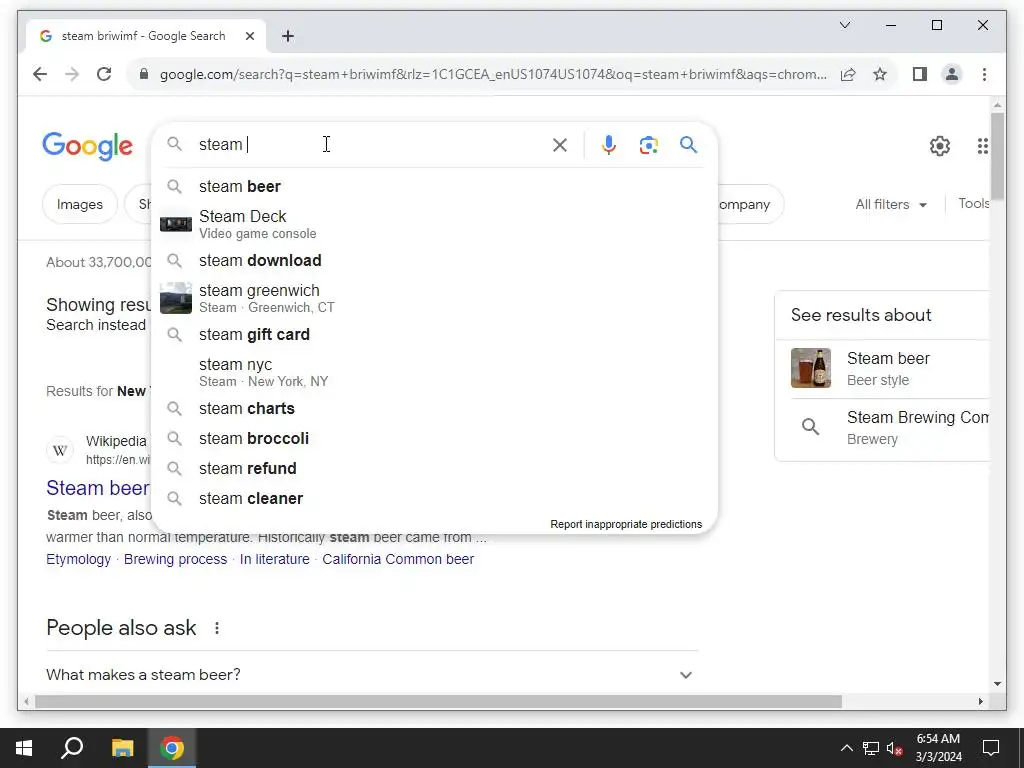The image size is (1024, 768).
Task: Select steam greenwich suggestion
Action: [x=434, y=298]
